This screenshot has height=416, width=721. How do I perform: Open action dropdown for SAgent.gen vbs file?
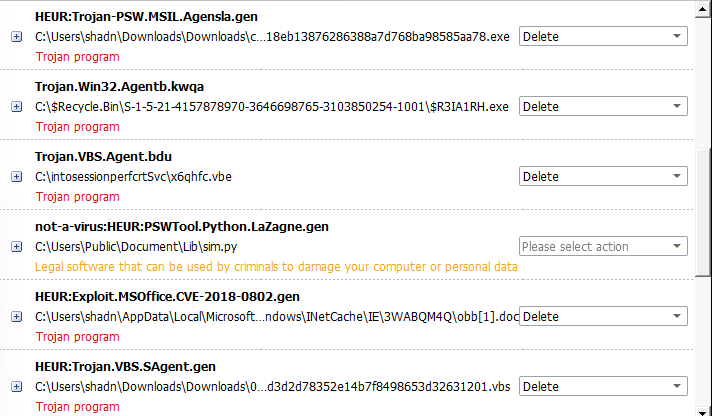603,387
